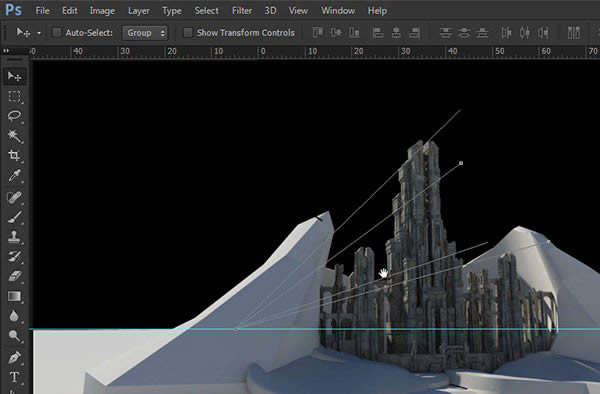Click Align Left Edges icon
Screen dimensions: 600x394
(378, 33)
